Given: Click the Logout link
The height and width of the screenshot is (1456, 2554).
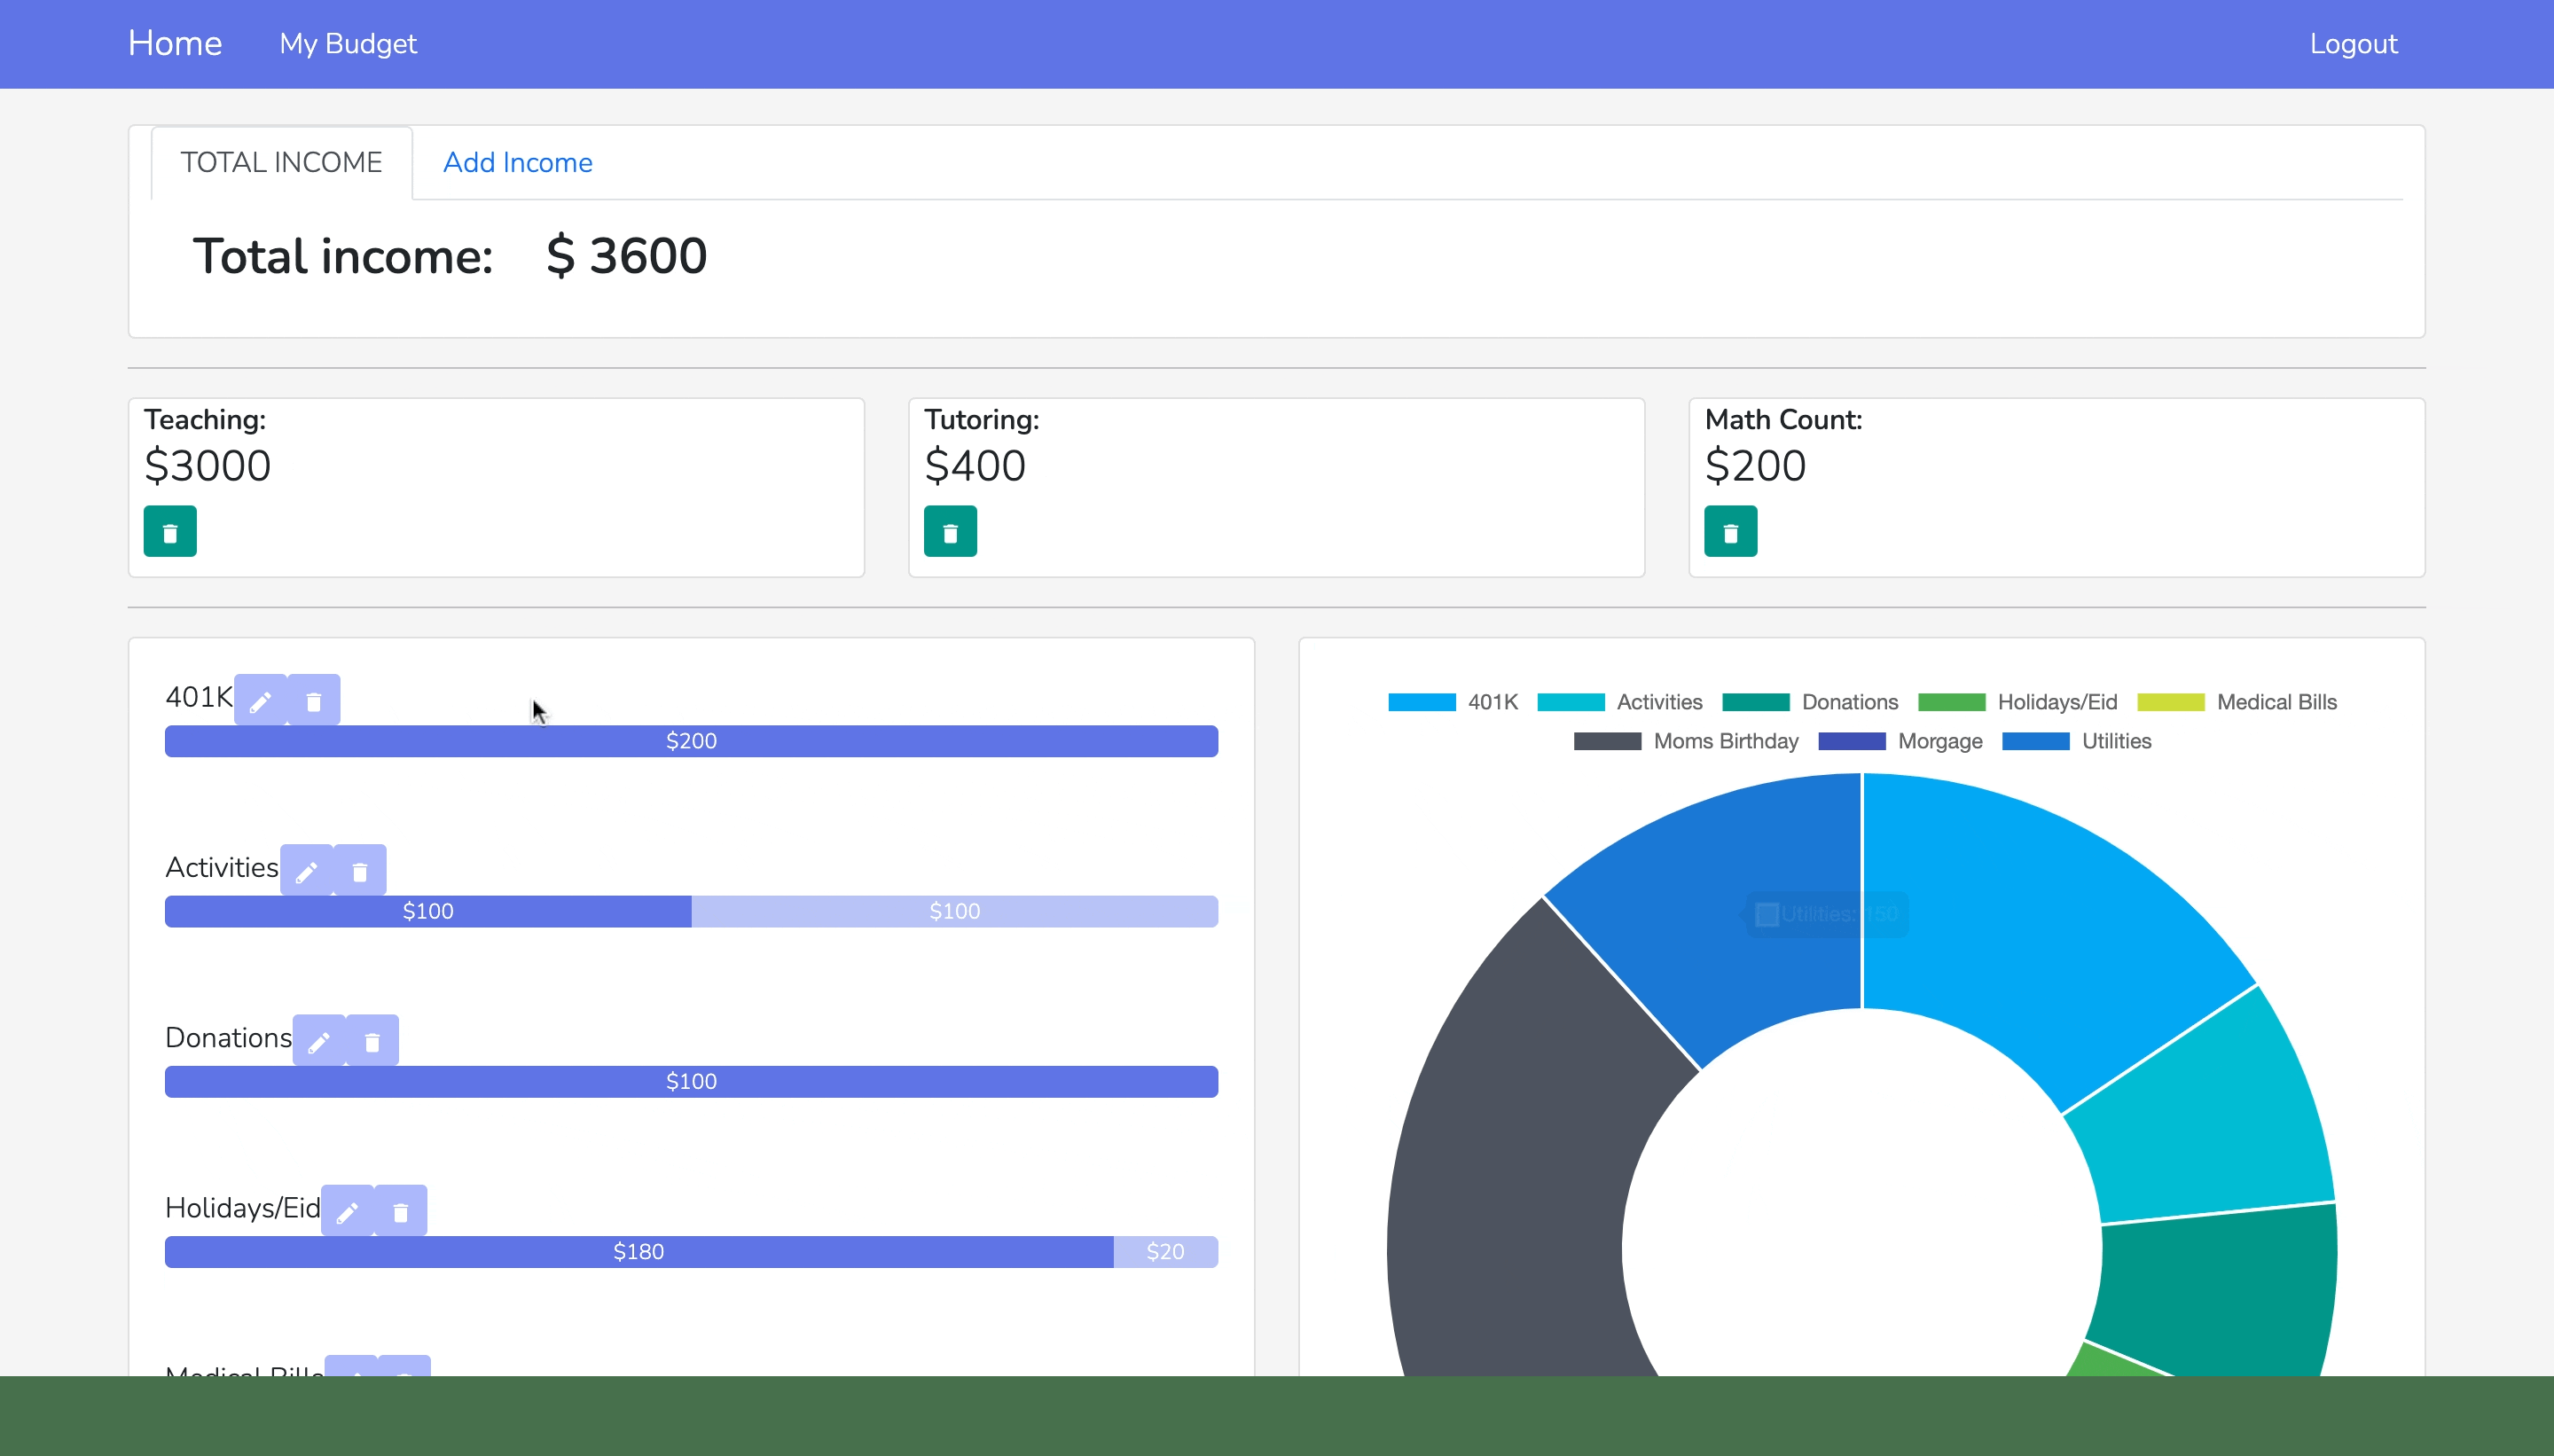Looking at the screenshot, I should tap(2352, 44).
